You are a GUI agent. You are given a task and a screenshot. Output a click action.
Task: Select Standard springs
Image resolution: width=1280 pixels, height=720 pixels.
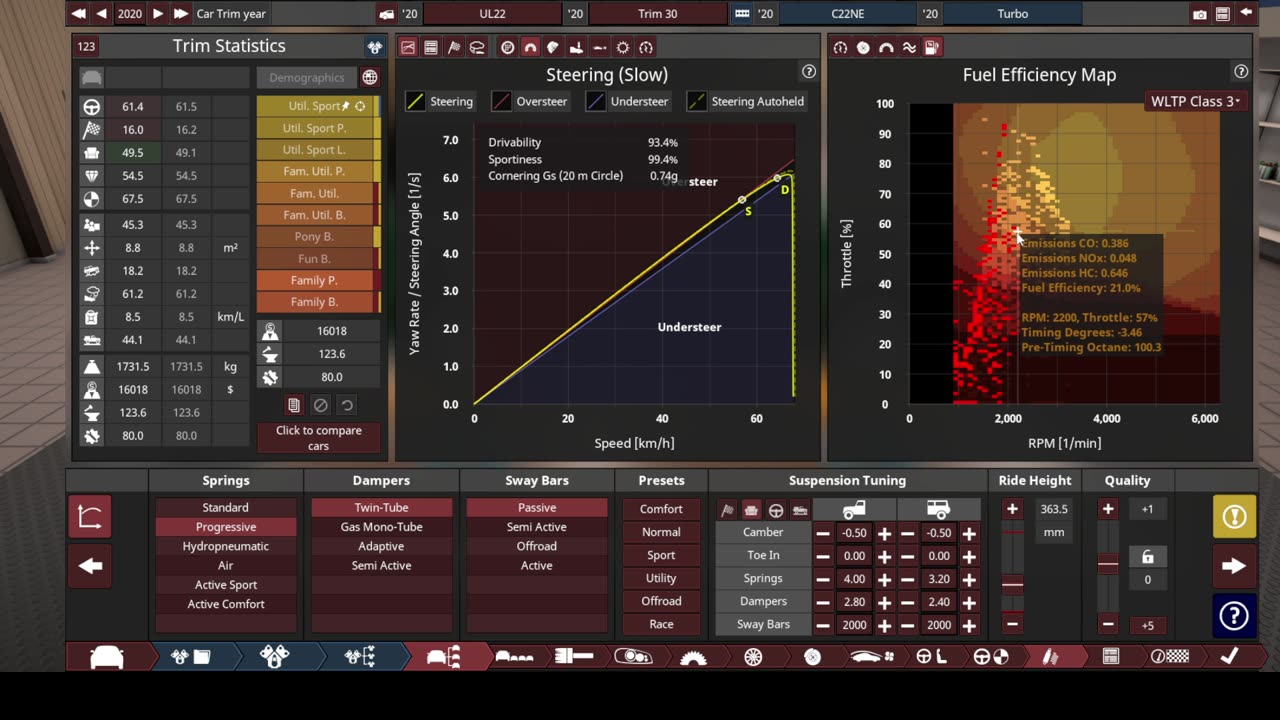[x=226, y=508]
